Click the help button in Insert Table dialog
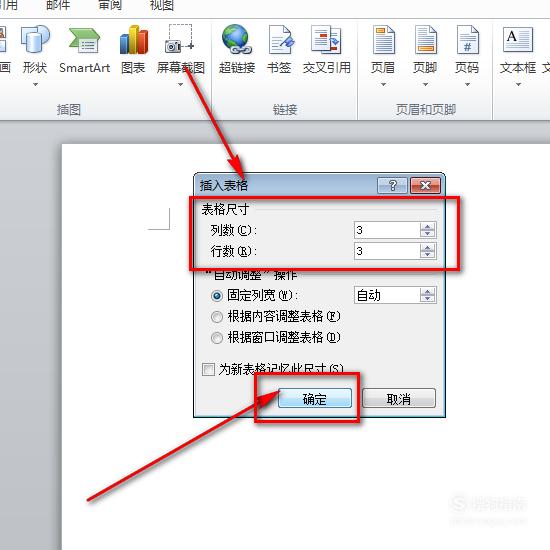The width and height of the screenshot is (550, 550). pos(392,185)
